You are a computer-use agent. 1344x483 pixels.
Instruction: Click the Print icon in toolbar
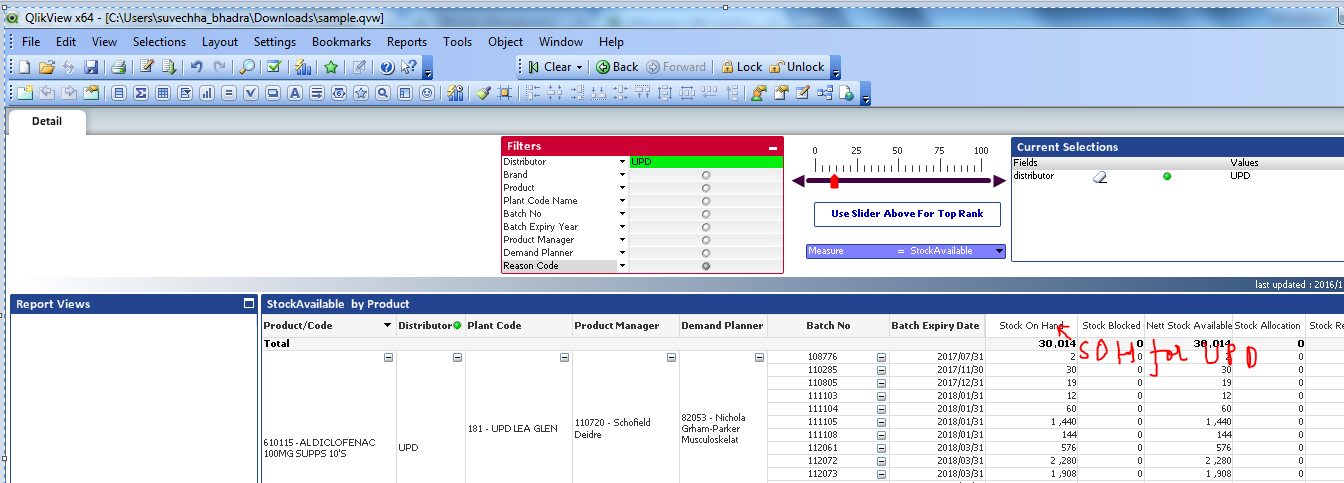pyautogui.click(x=119, y=67)
